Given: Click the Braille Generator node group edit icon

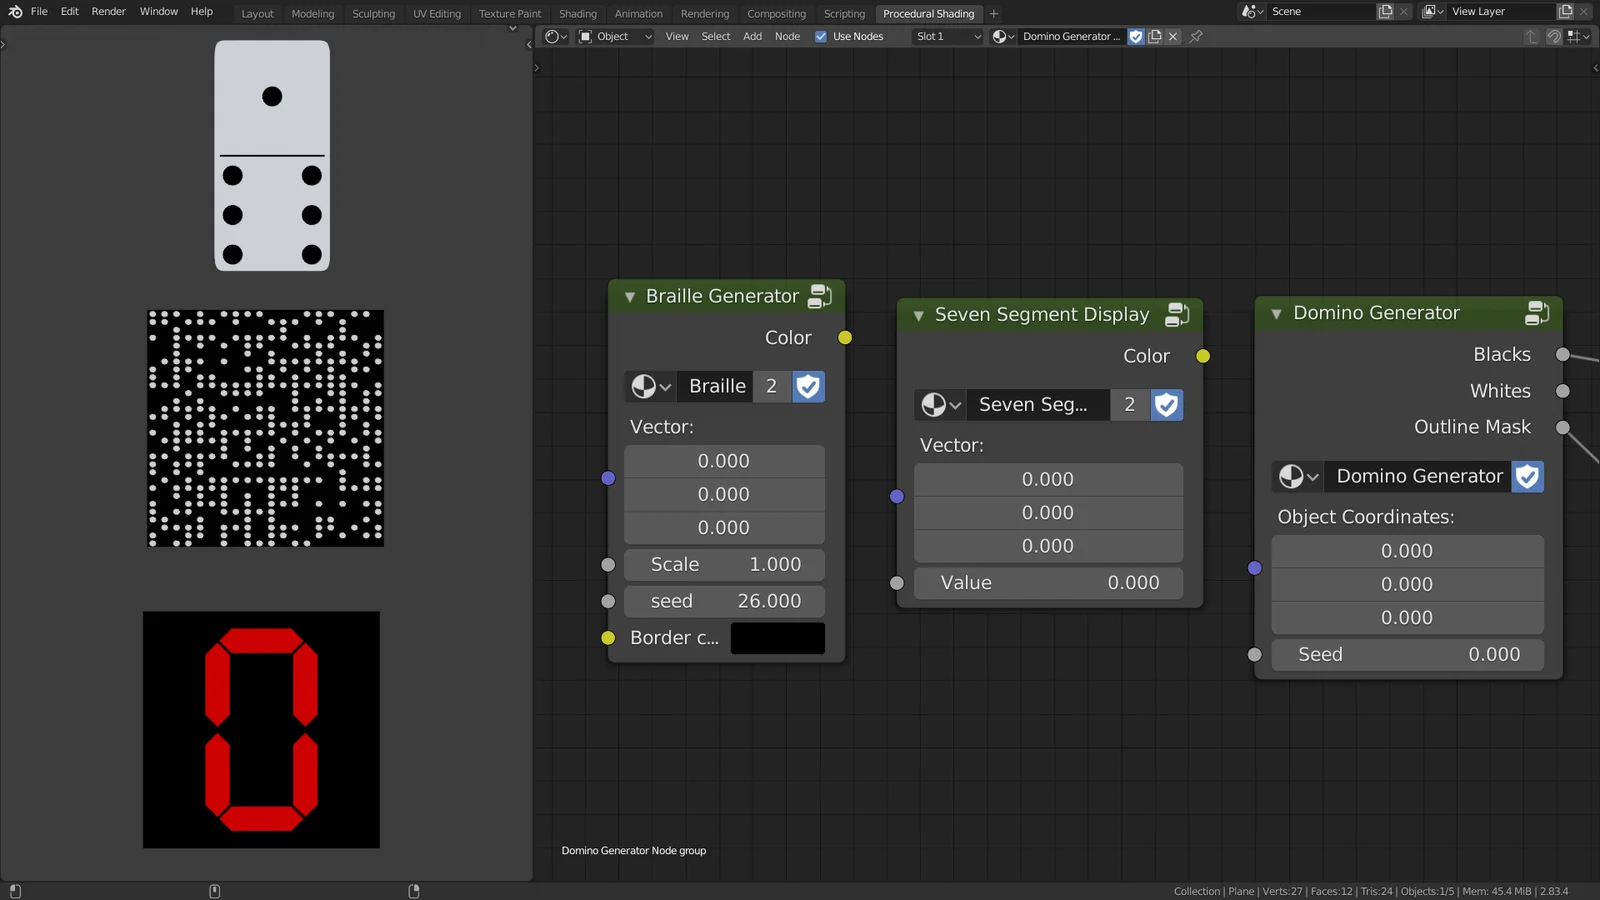Looking at the screenshot, I should coord(820,296).
